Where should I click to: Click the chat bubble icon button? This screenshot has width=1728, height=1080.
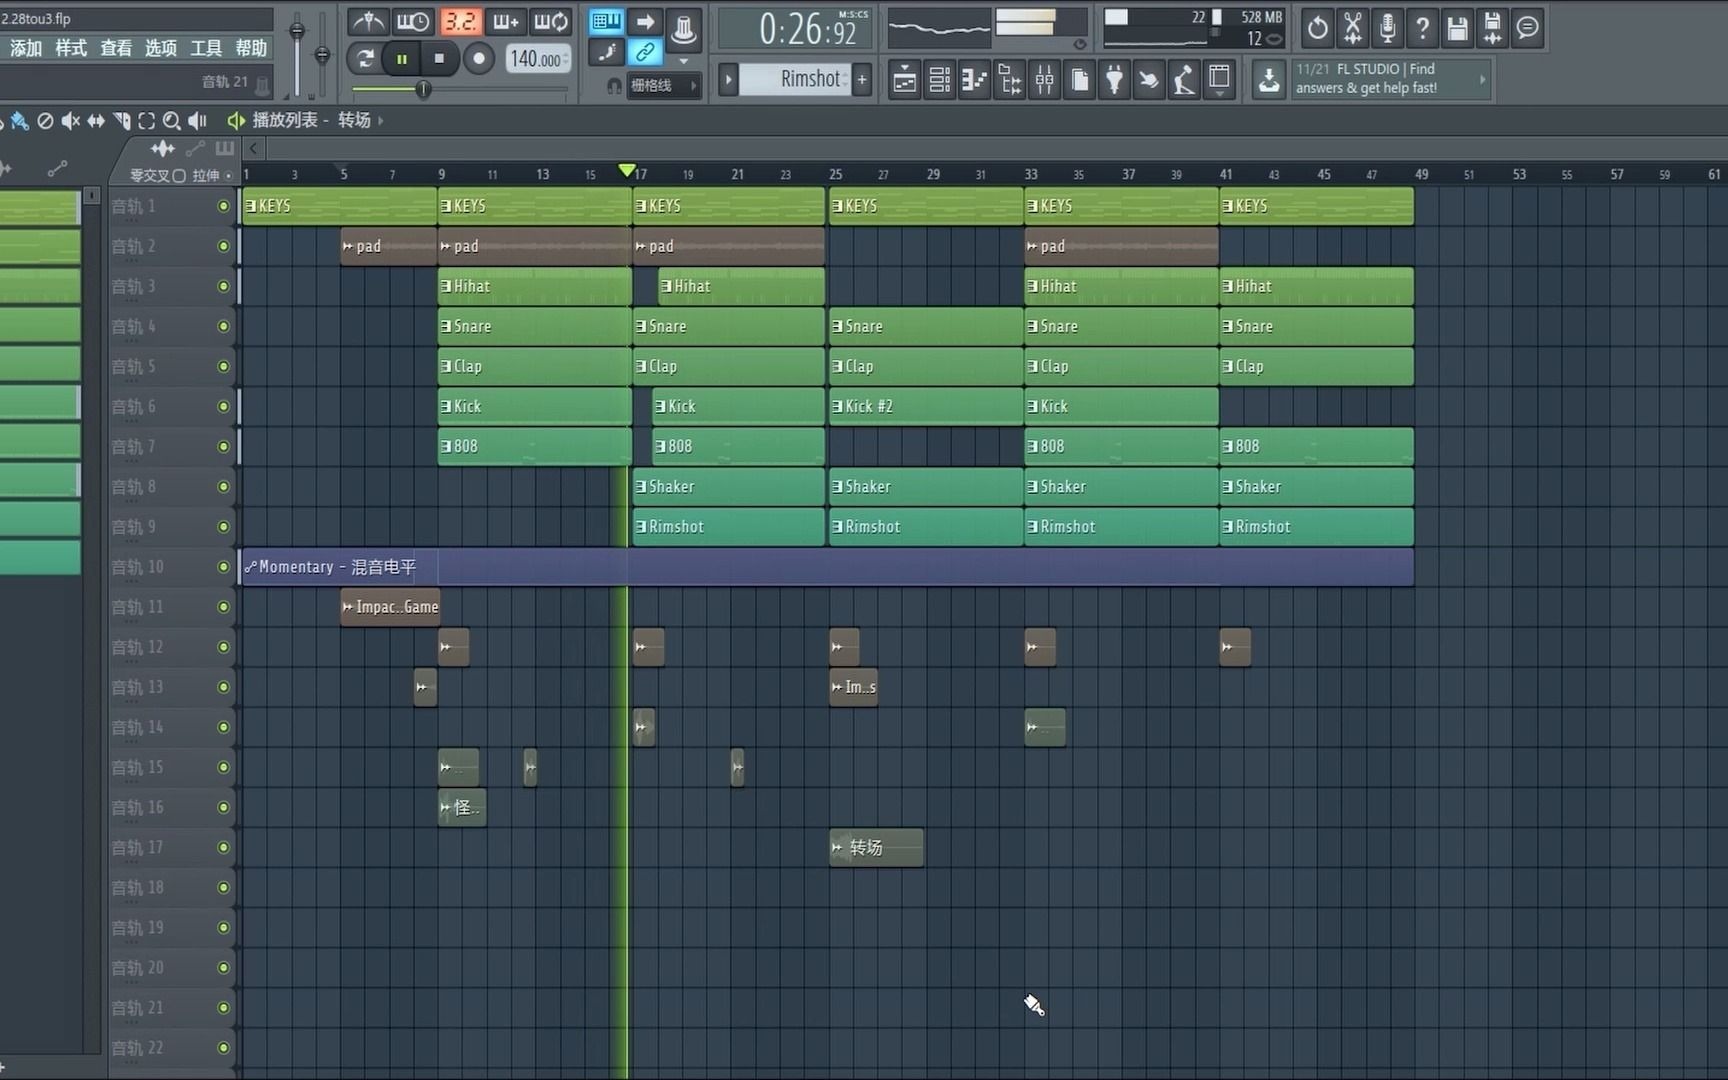[1528, 28]
